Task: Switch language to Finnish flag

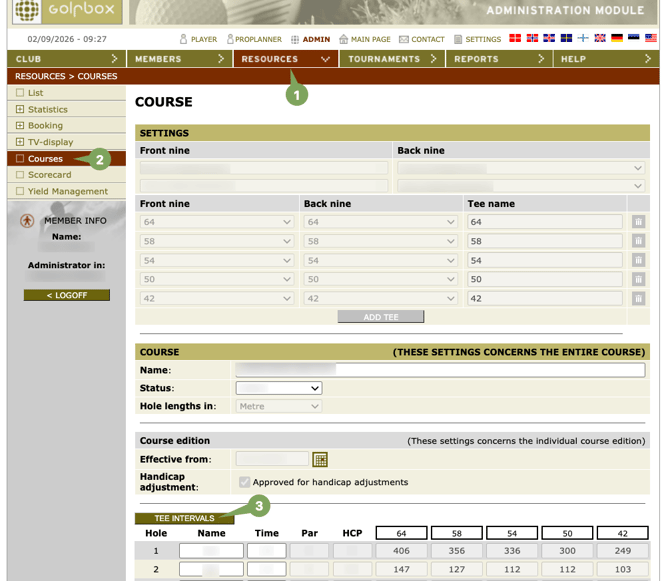Action: 583,38
